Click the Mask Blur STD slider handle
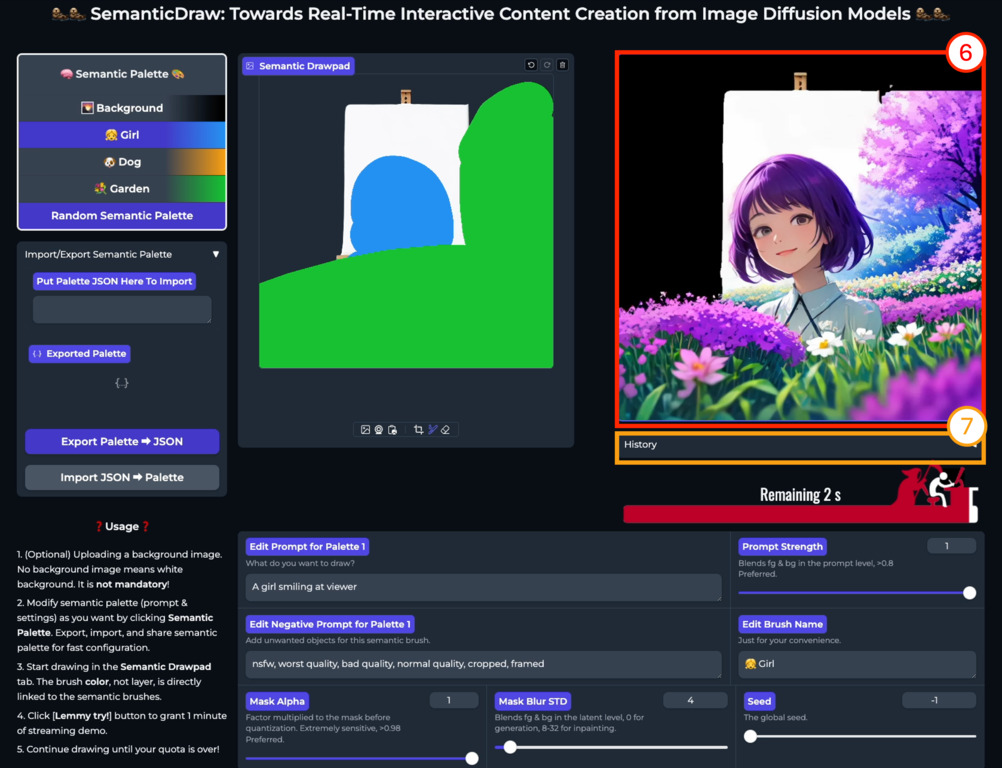The height and width of the screenshot is (768, 1002). click(510, 747)
